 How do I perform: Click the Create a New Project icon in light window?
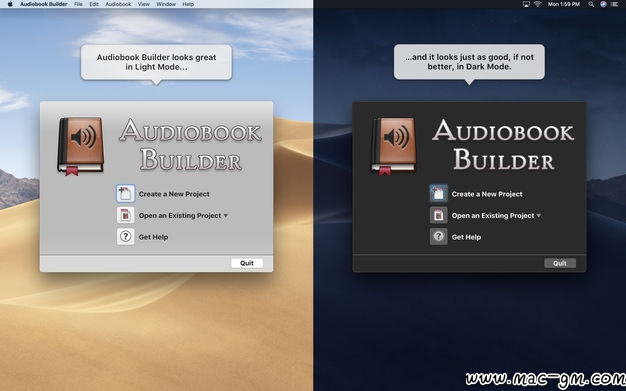tap(125, 194)
